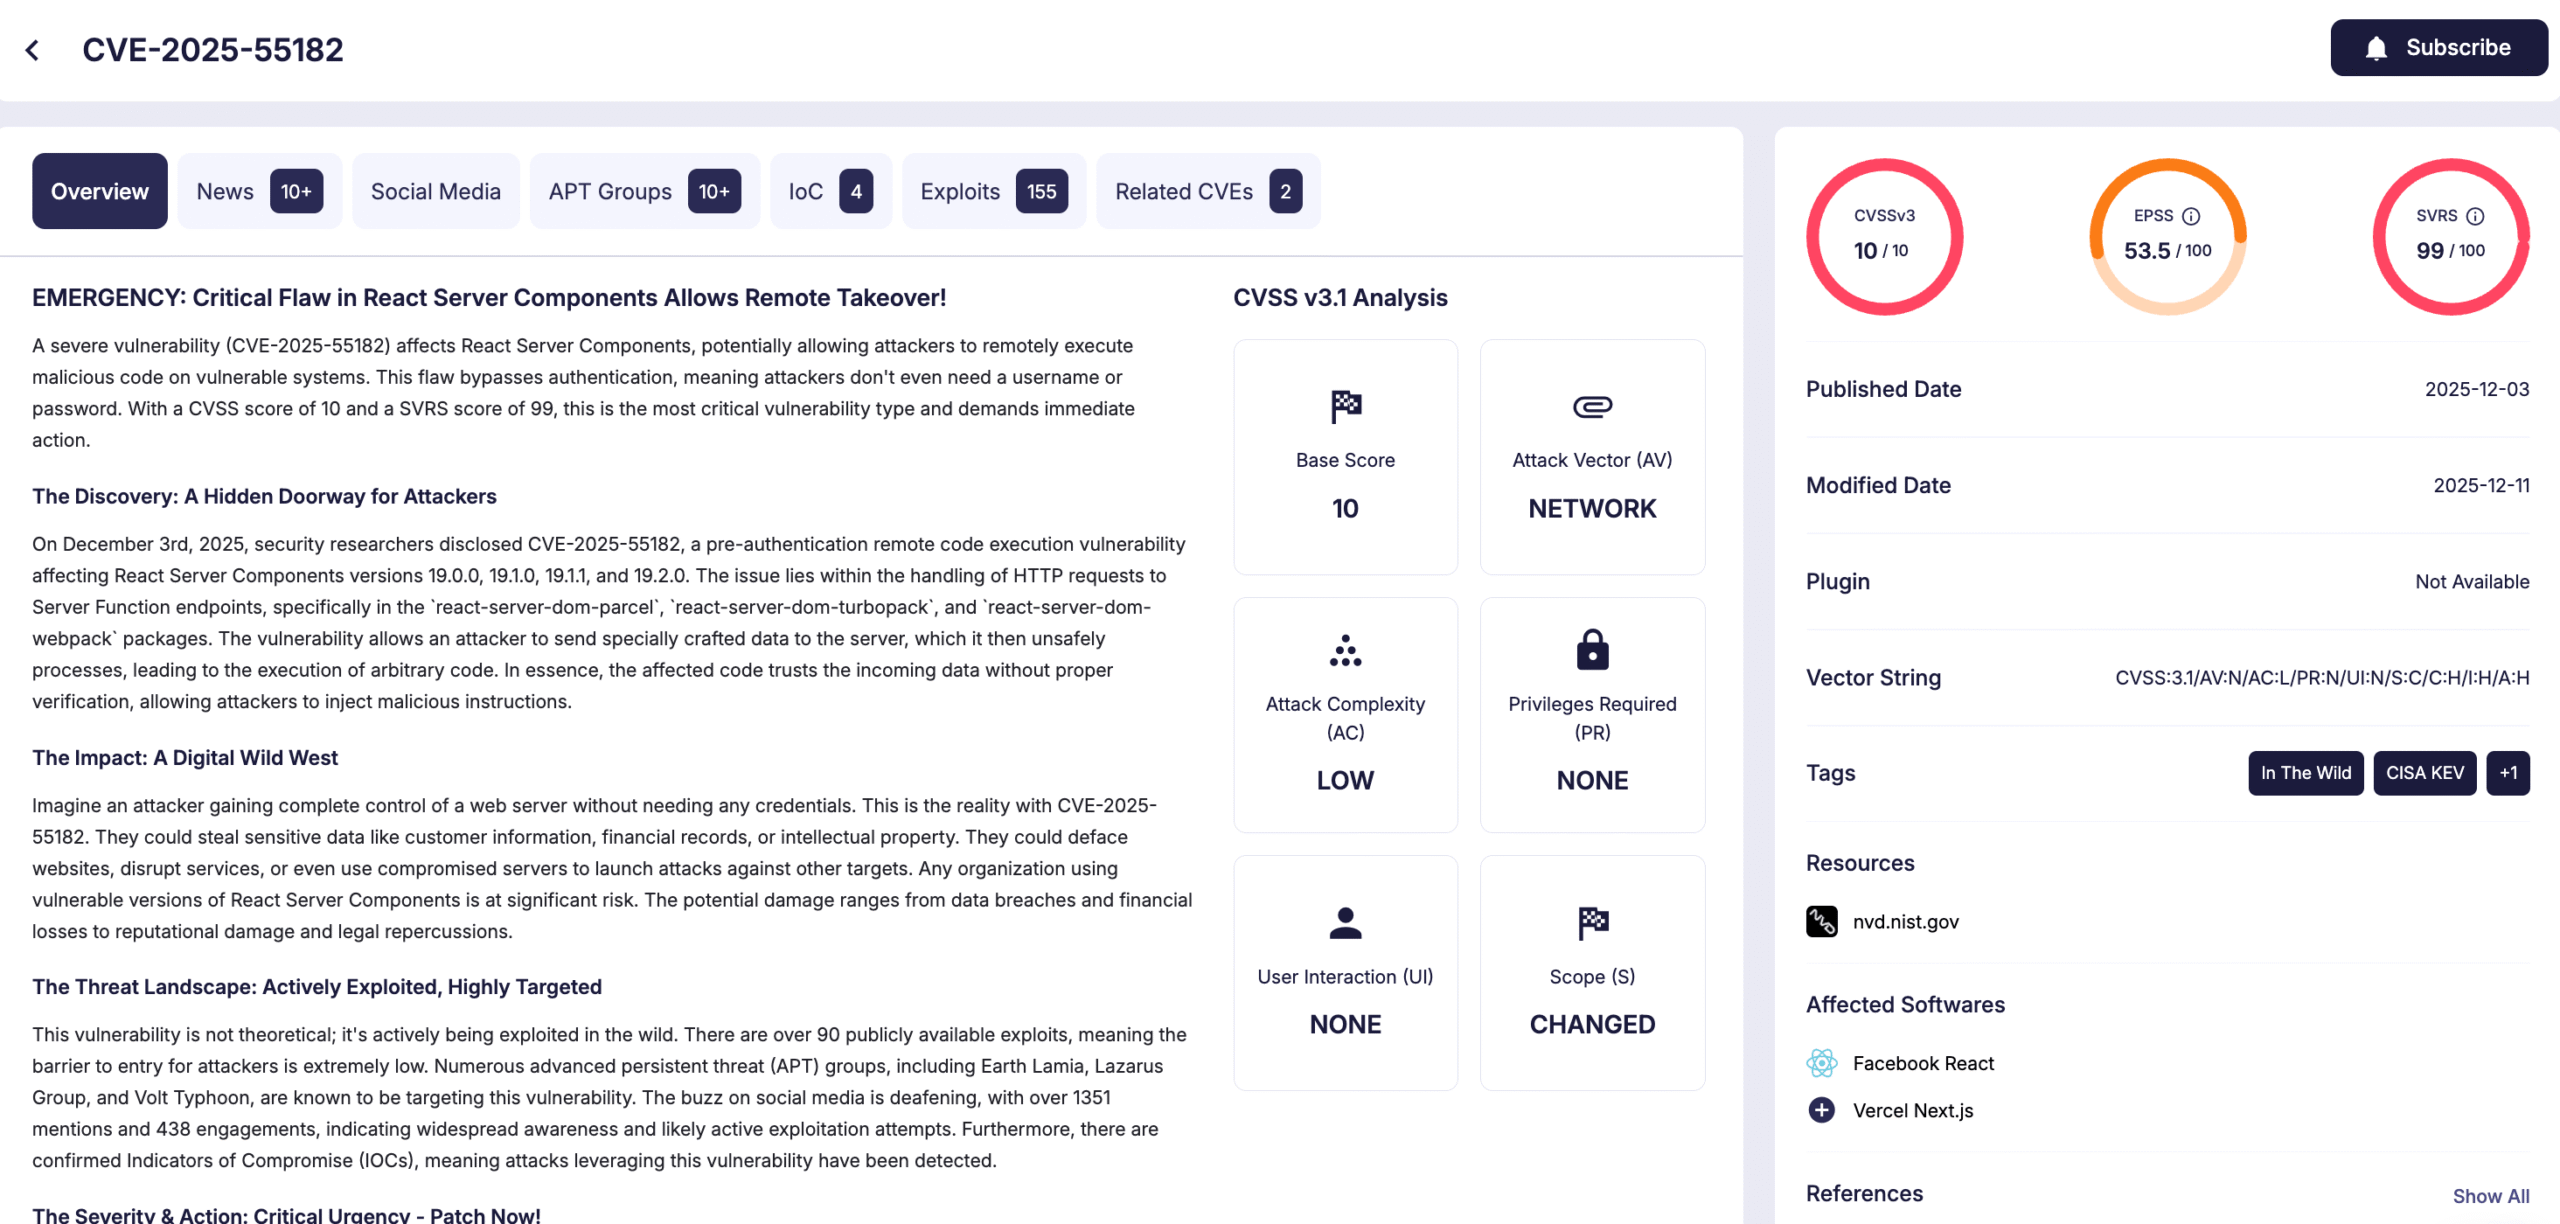2560x1224 pixels.
Task: Click the Privileges Required lock icon
Action: click(x=1592, y=649)
